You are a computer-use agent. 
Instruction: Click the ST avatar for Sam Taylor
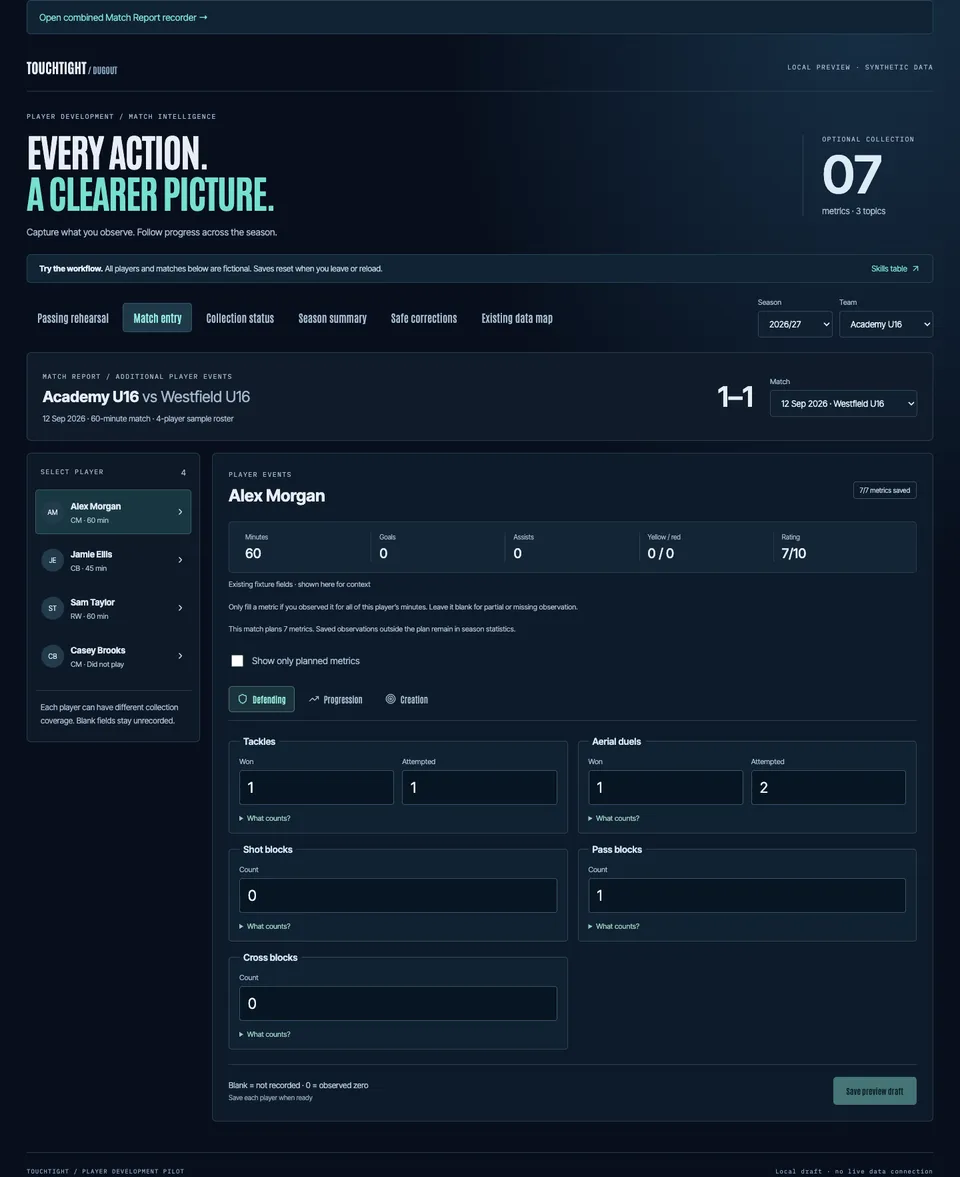click(x=53, y=608)
